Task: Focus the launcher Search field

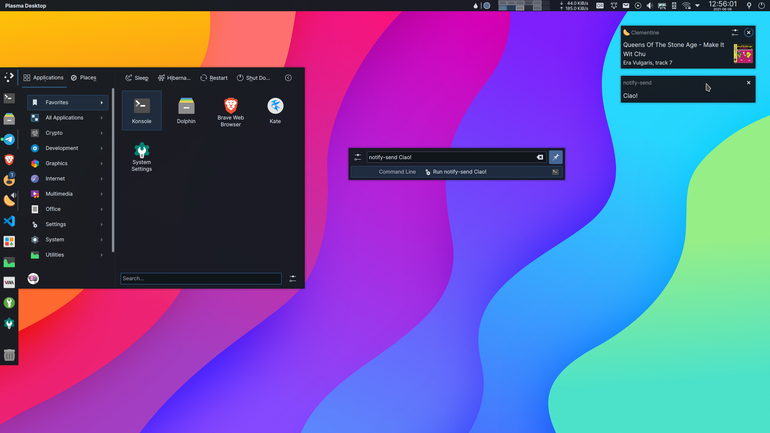Action: click(x=201, y=278)
